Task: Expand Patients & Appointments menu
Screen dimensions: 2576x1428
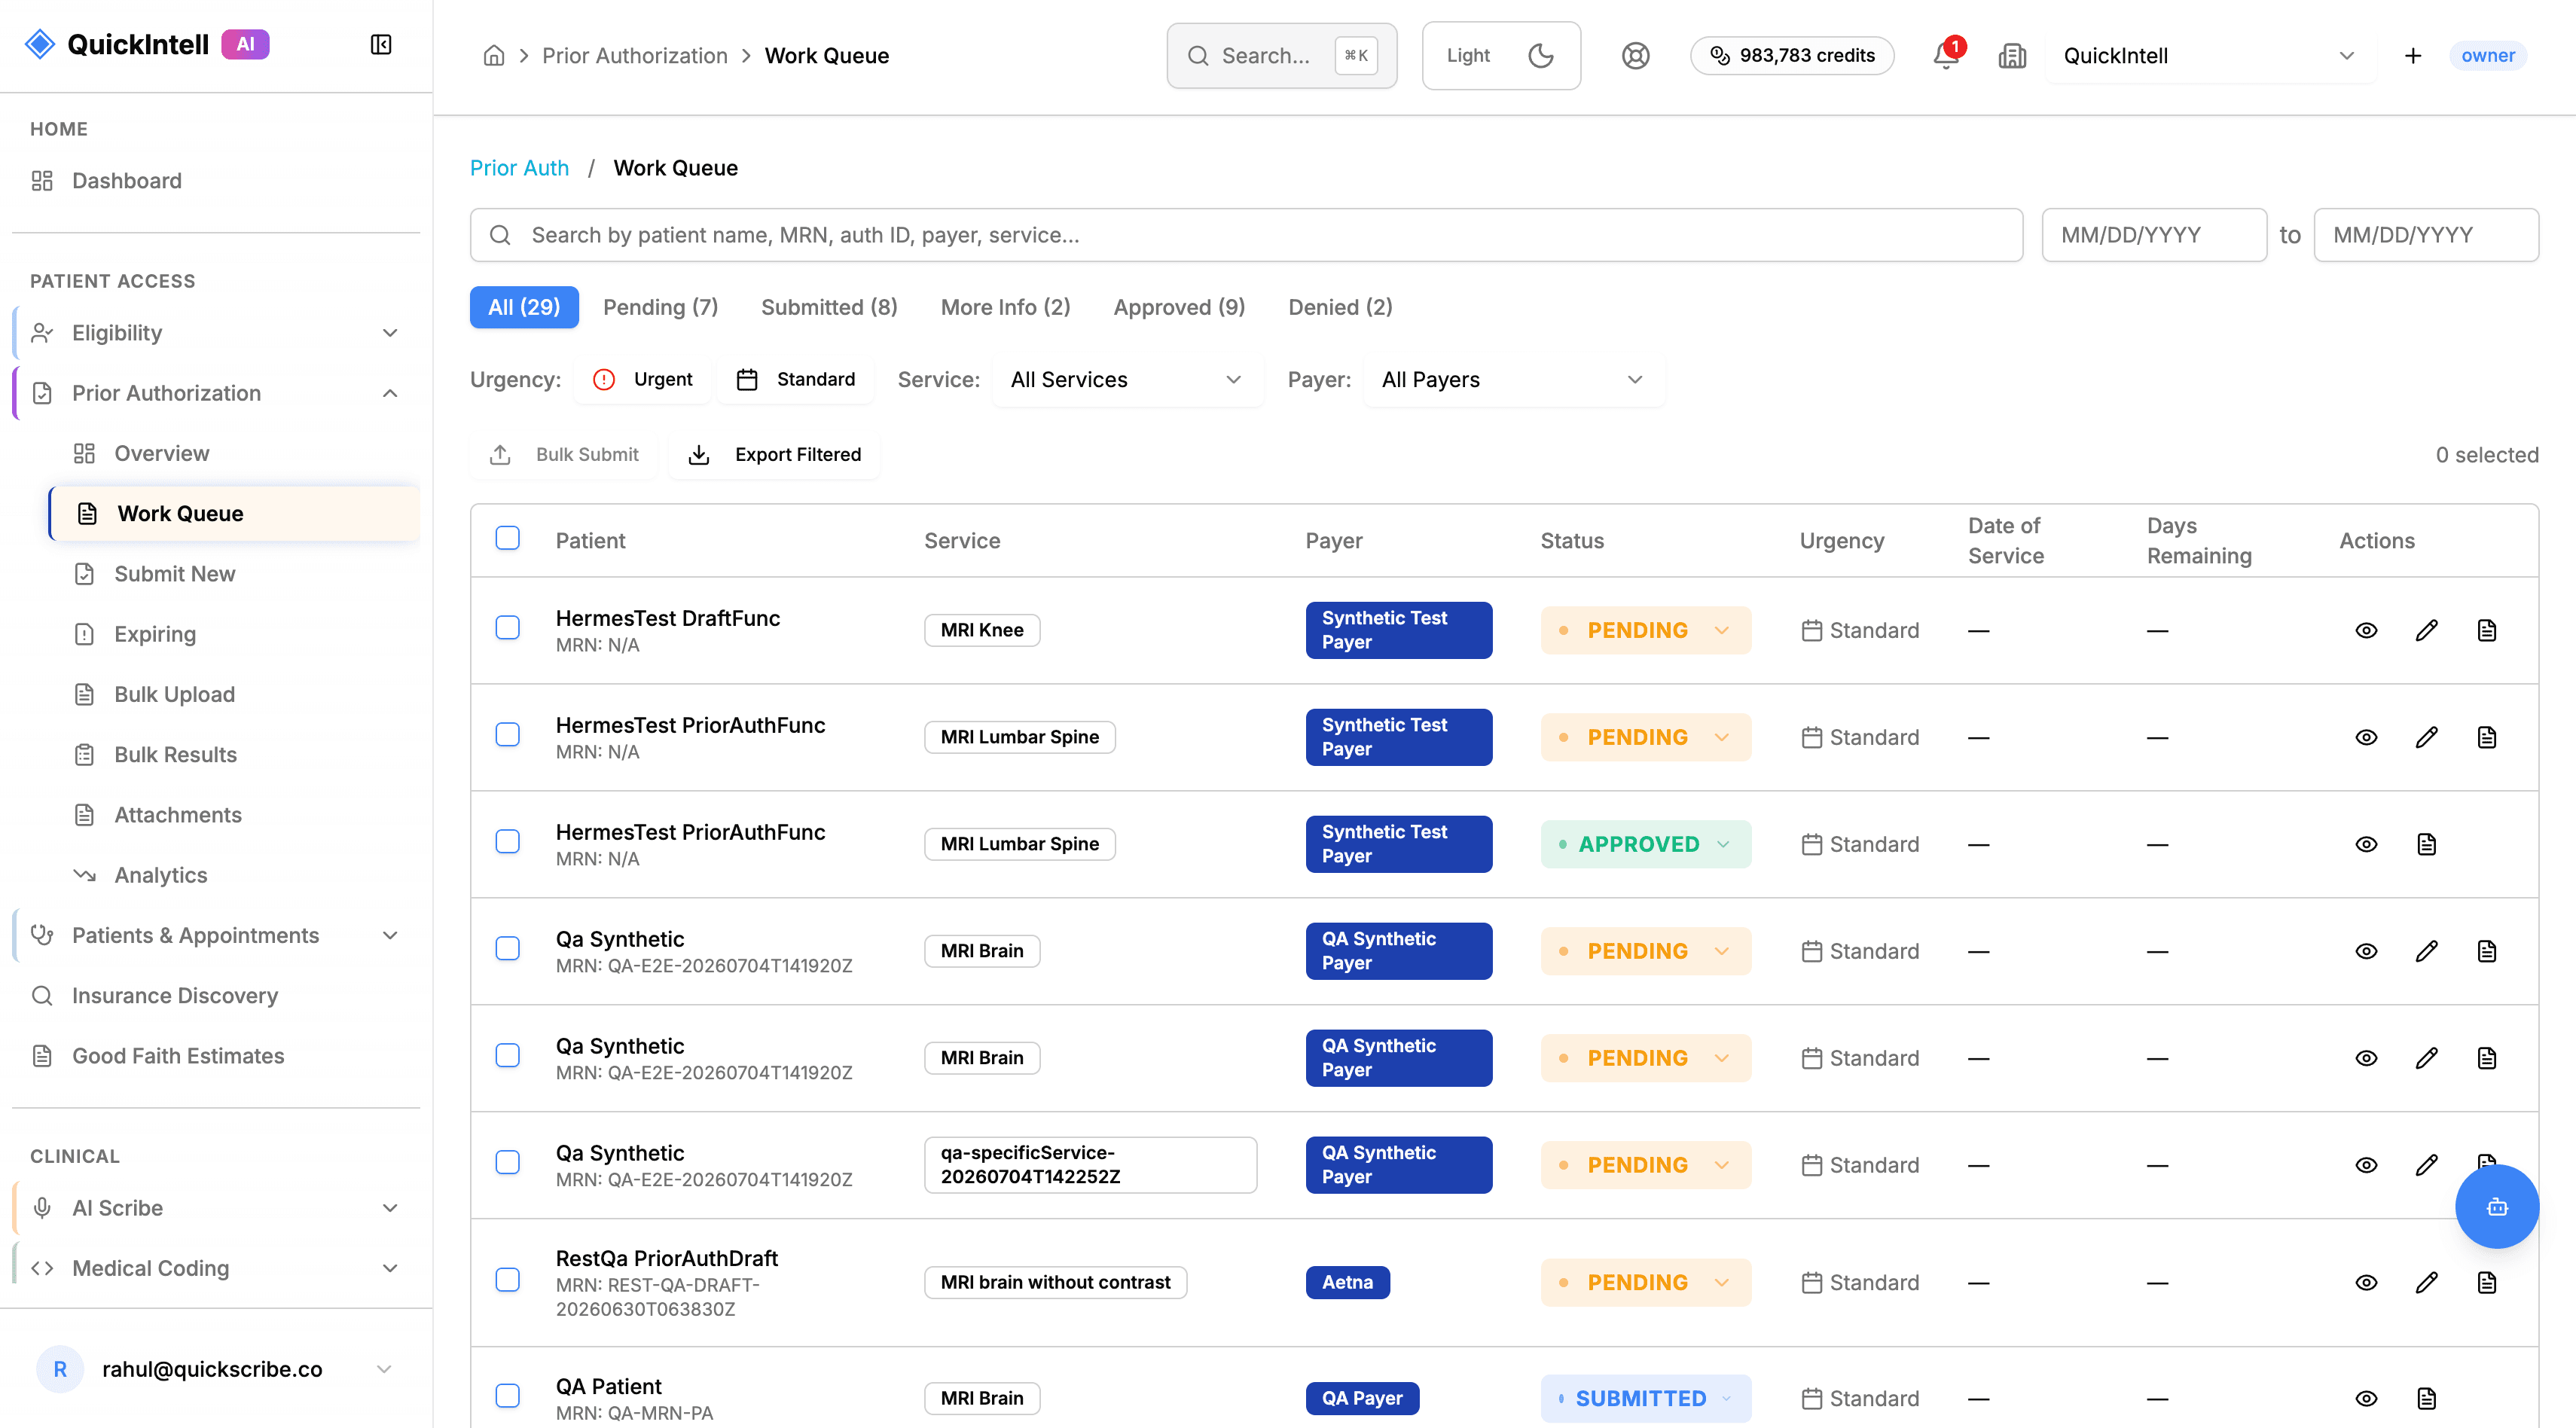Action: point(216,936)
